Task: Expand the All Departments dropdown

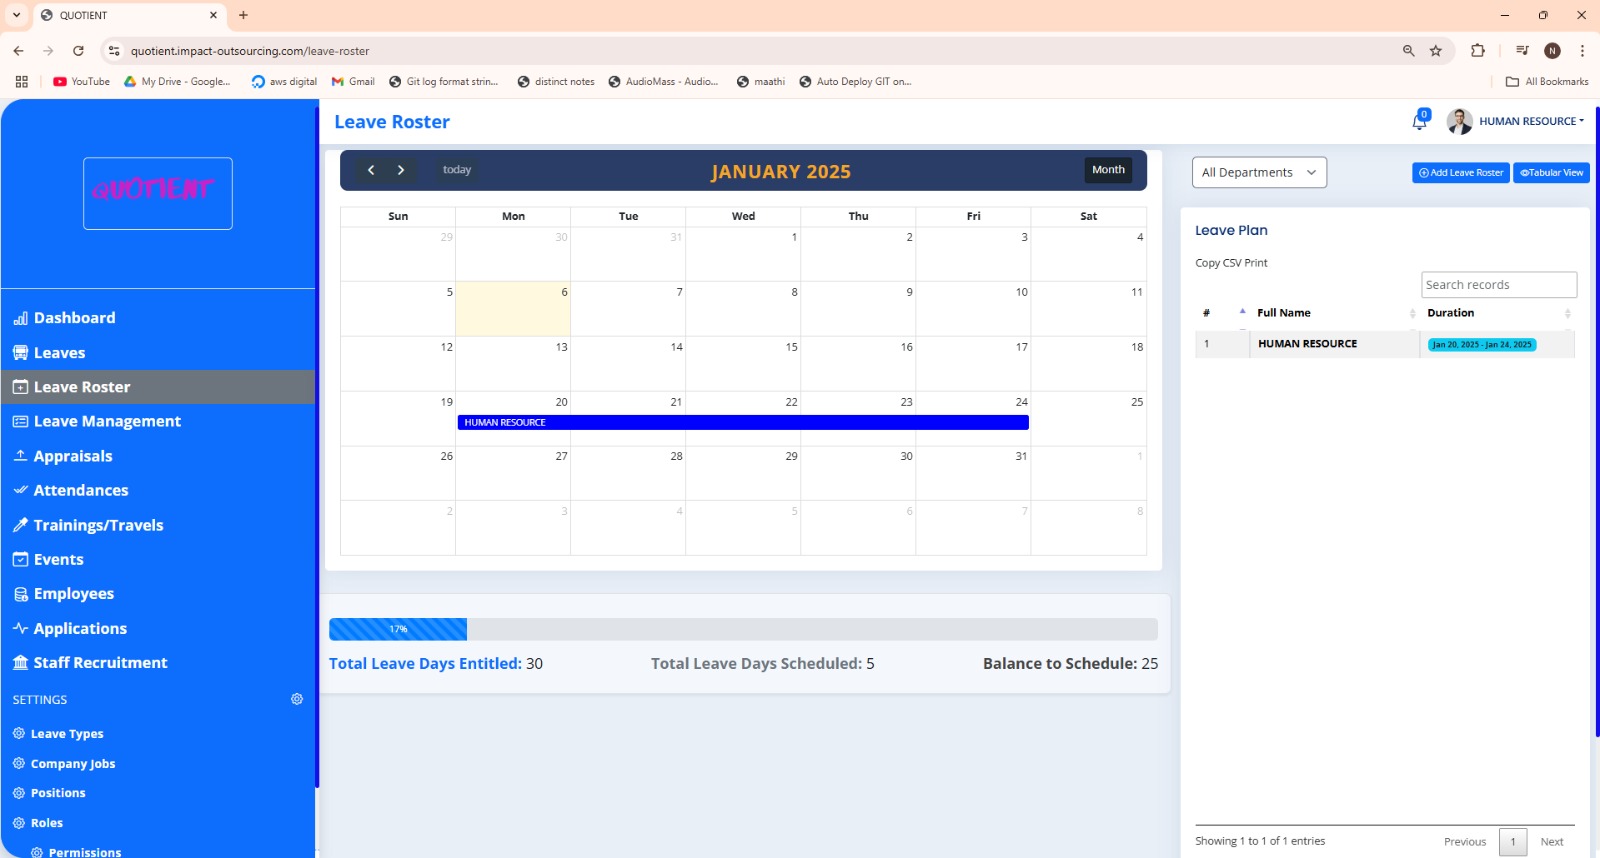Action: click(x=1259, y=172)
